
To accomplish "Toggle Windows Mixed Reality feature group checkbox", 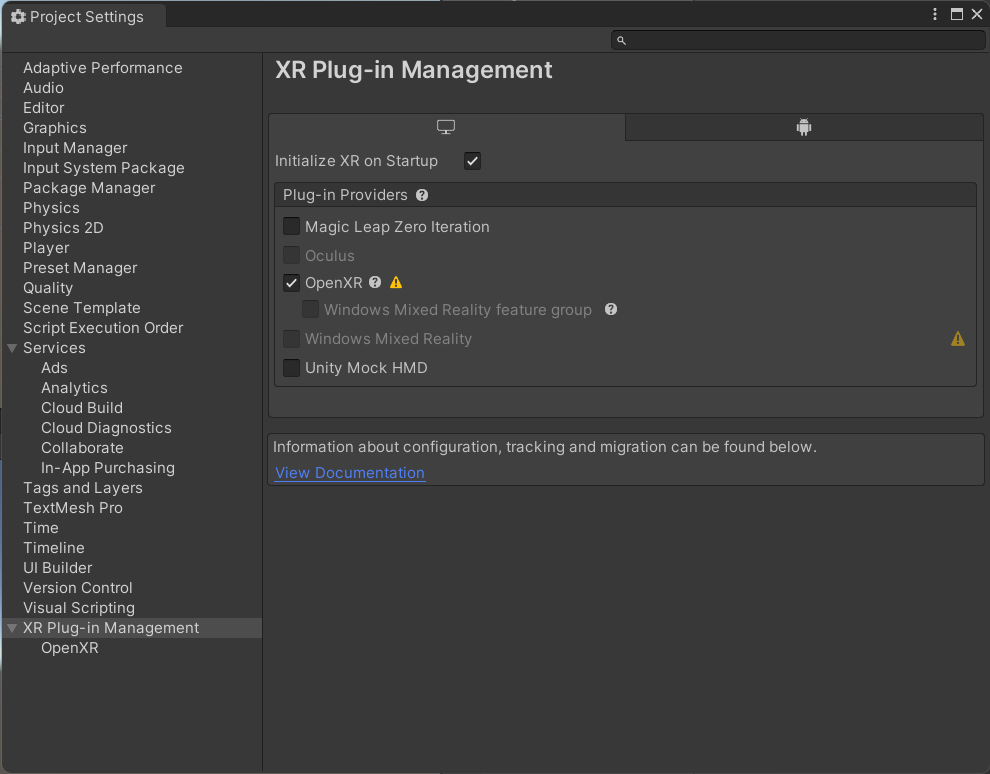I will [x=310, y=309].
